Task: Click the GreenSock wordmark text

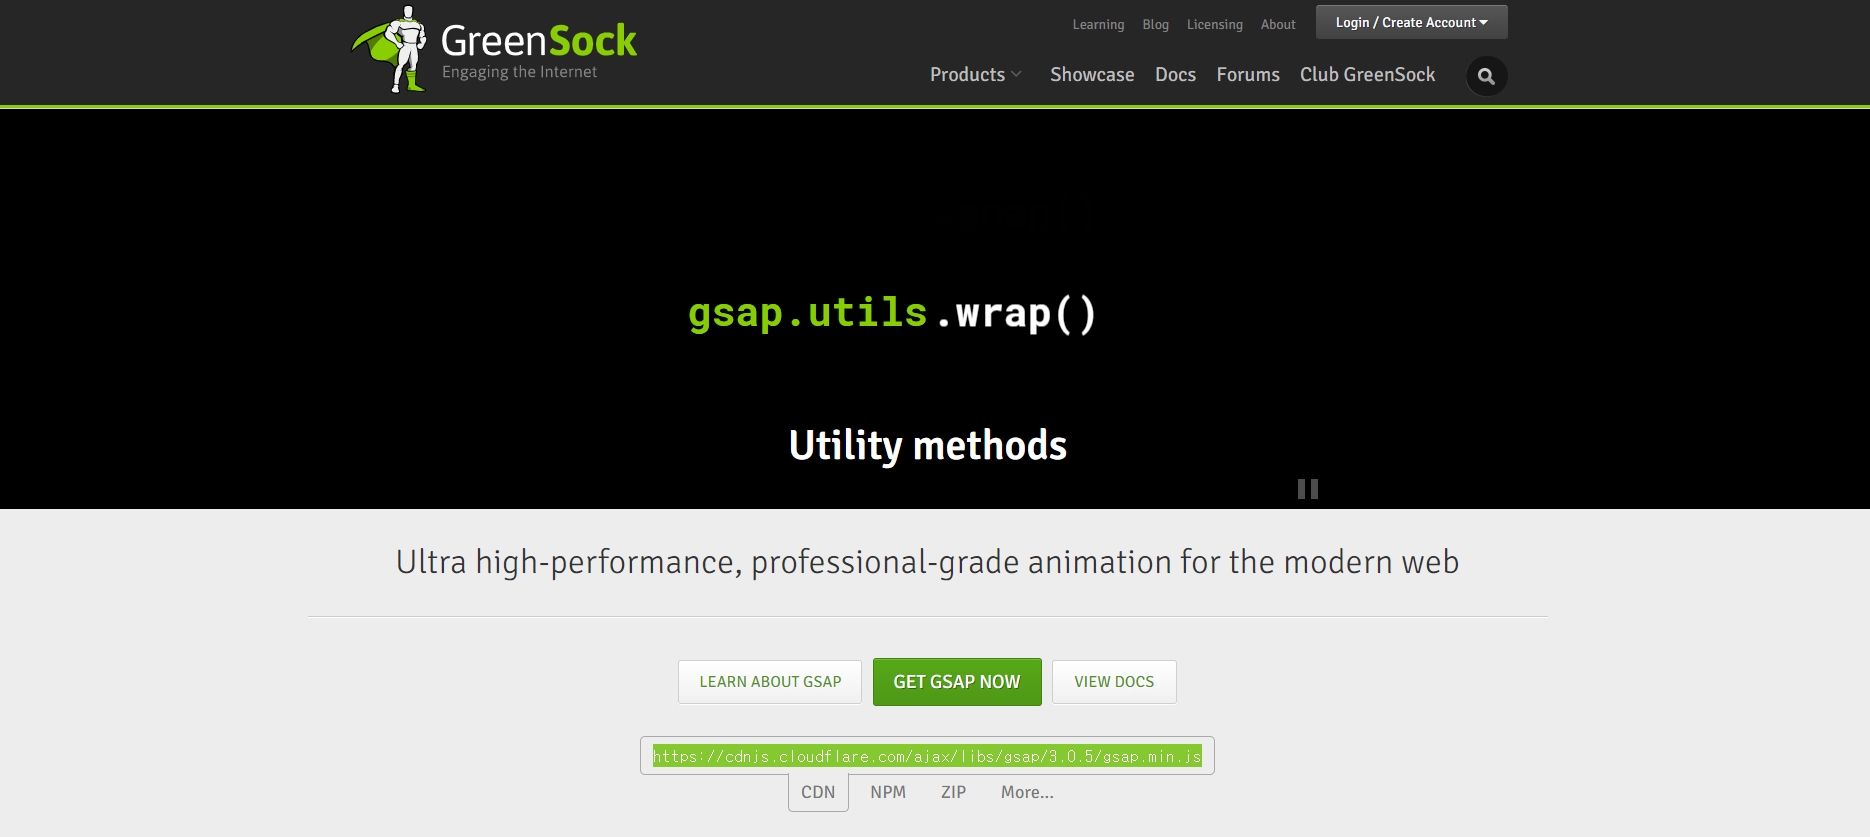Action: click(x=539, y=40)
